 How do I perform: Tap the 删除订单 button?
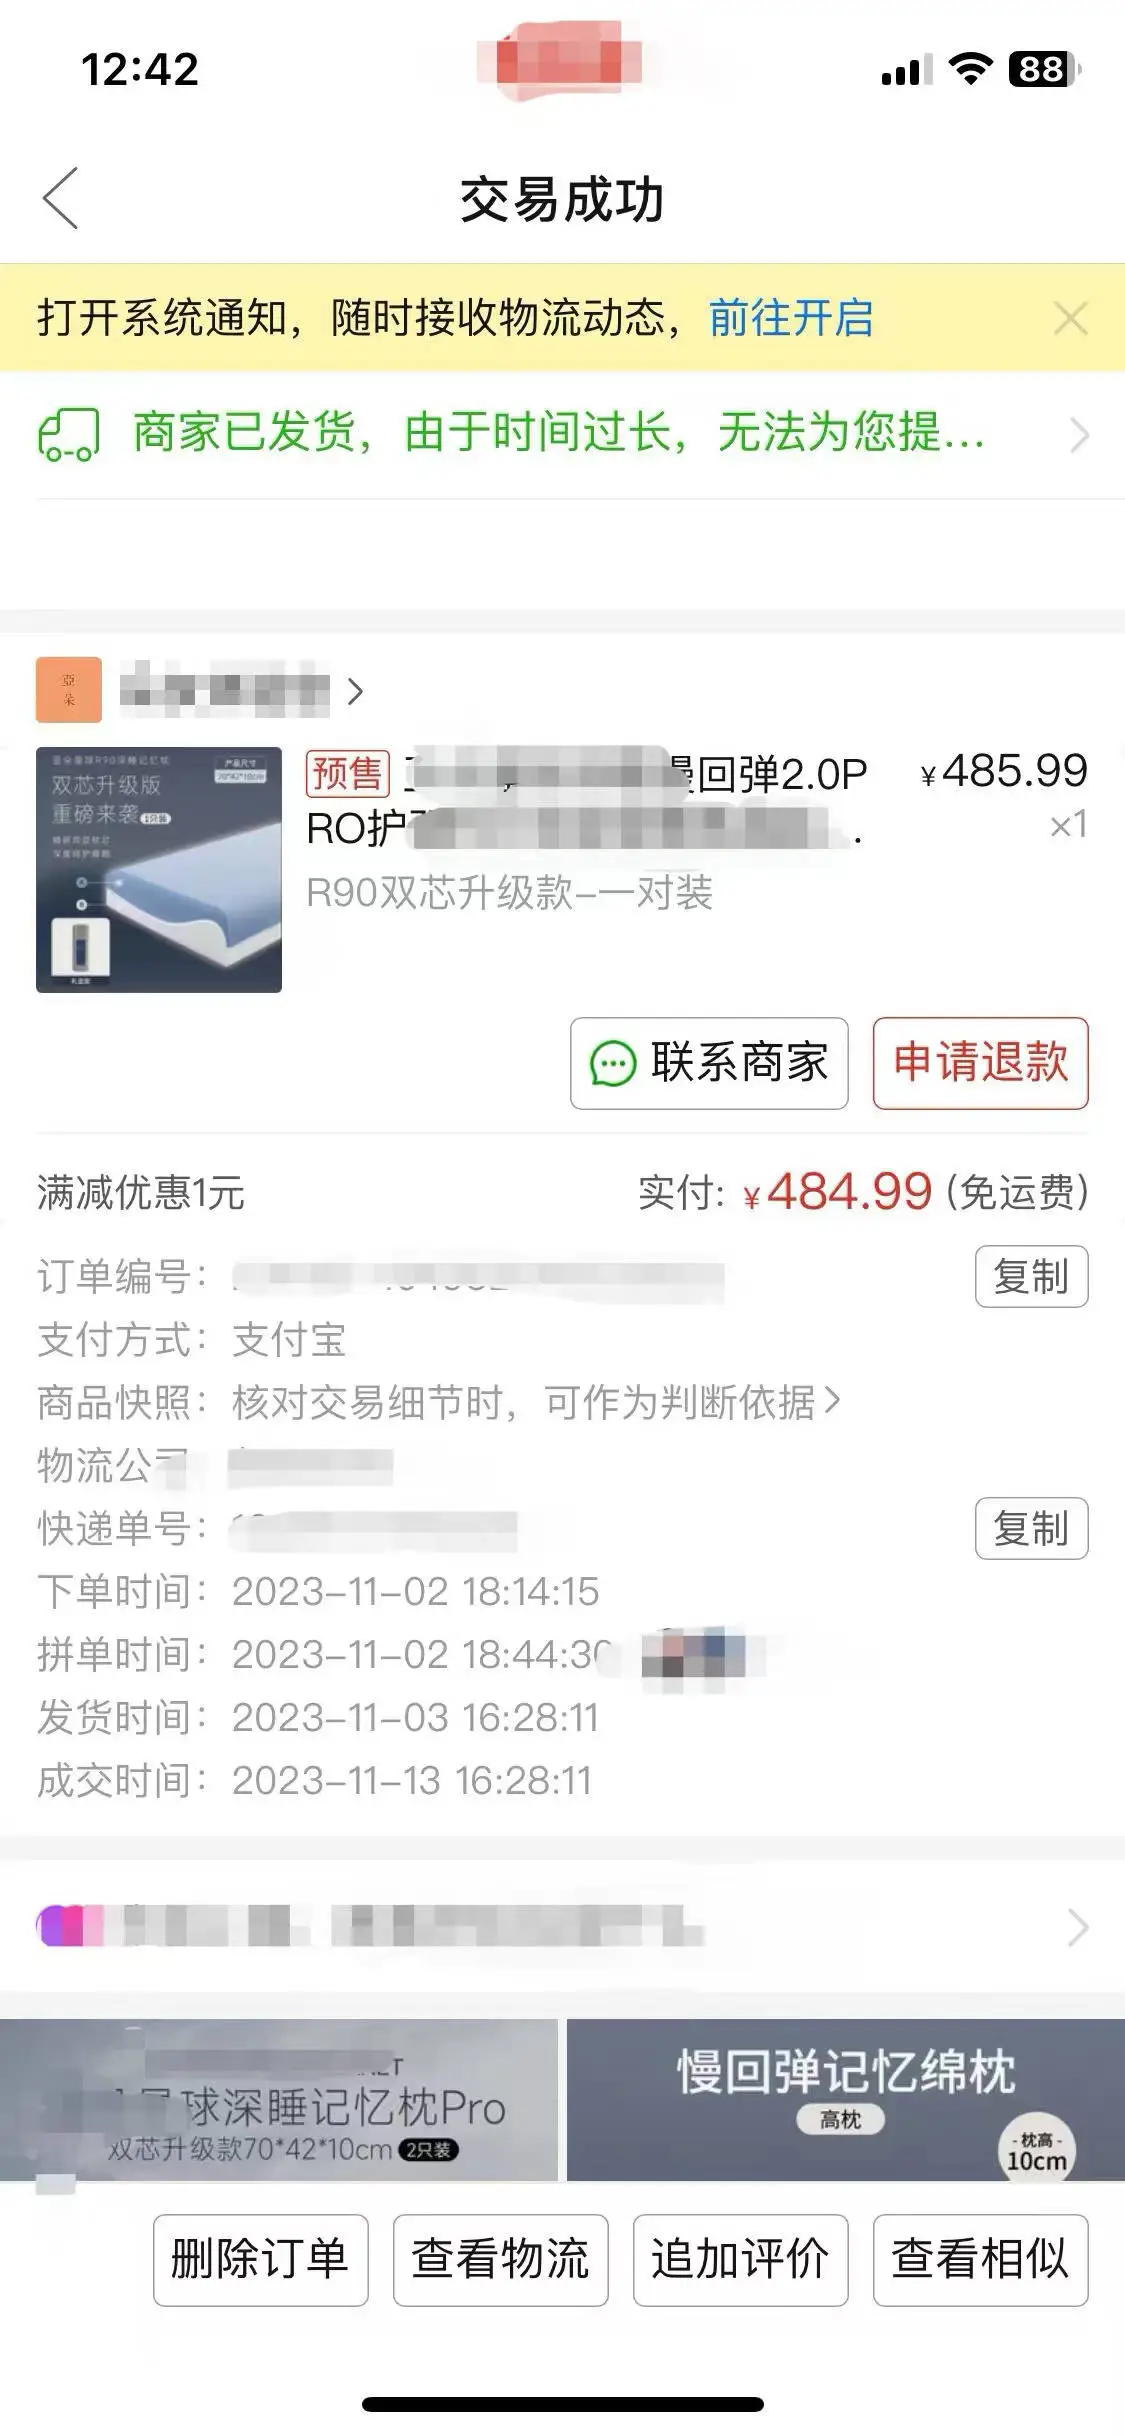(x=260, y=2260)
